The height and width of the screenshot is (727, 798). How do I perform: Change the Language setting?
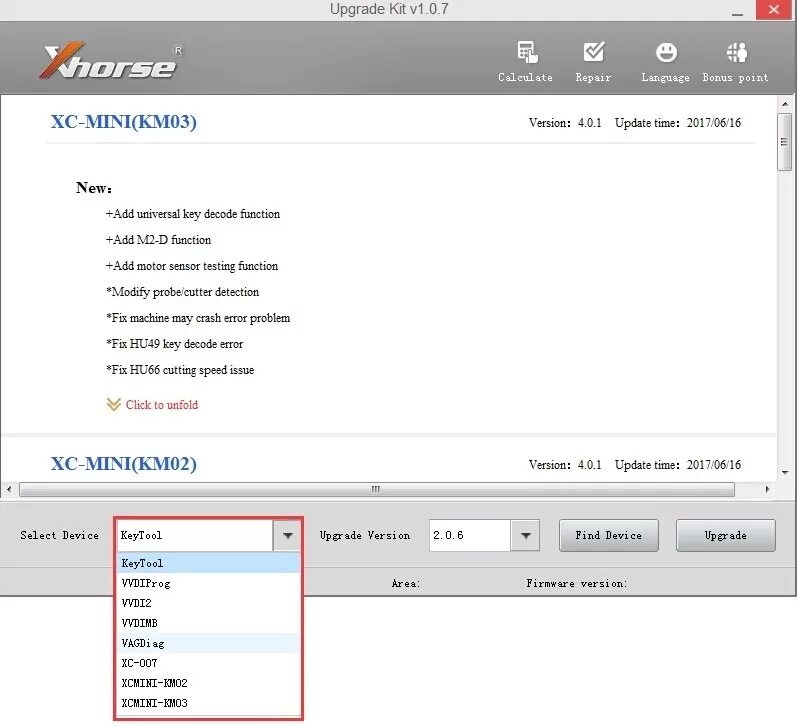(x=665, y=62)
